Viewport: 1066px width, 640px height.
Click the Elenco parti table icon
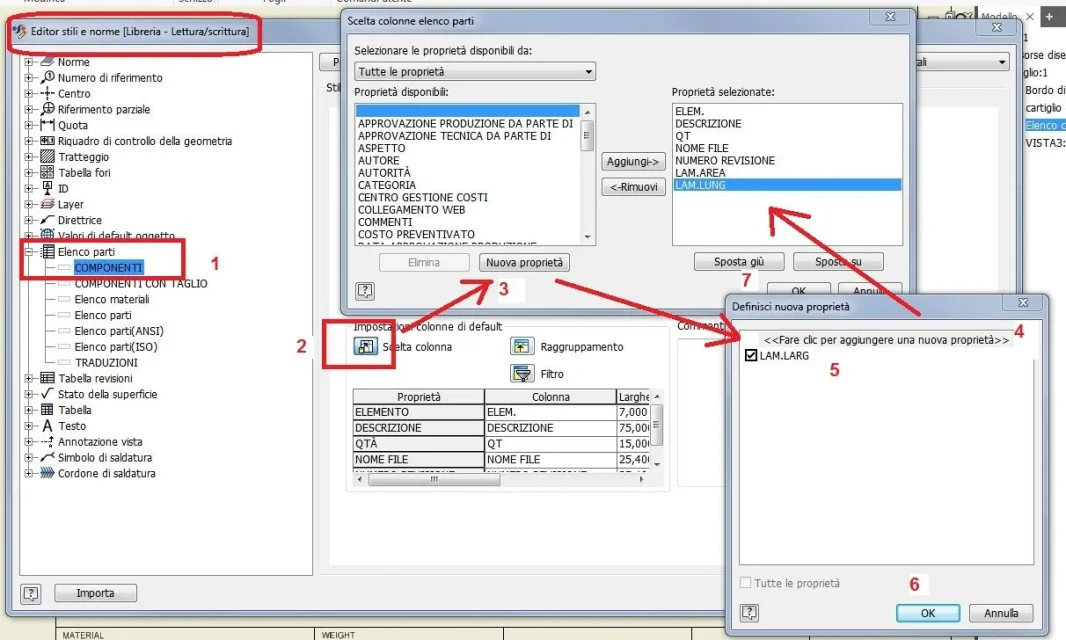[48, 252]
